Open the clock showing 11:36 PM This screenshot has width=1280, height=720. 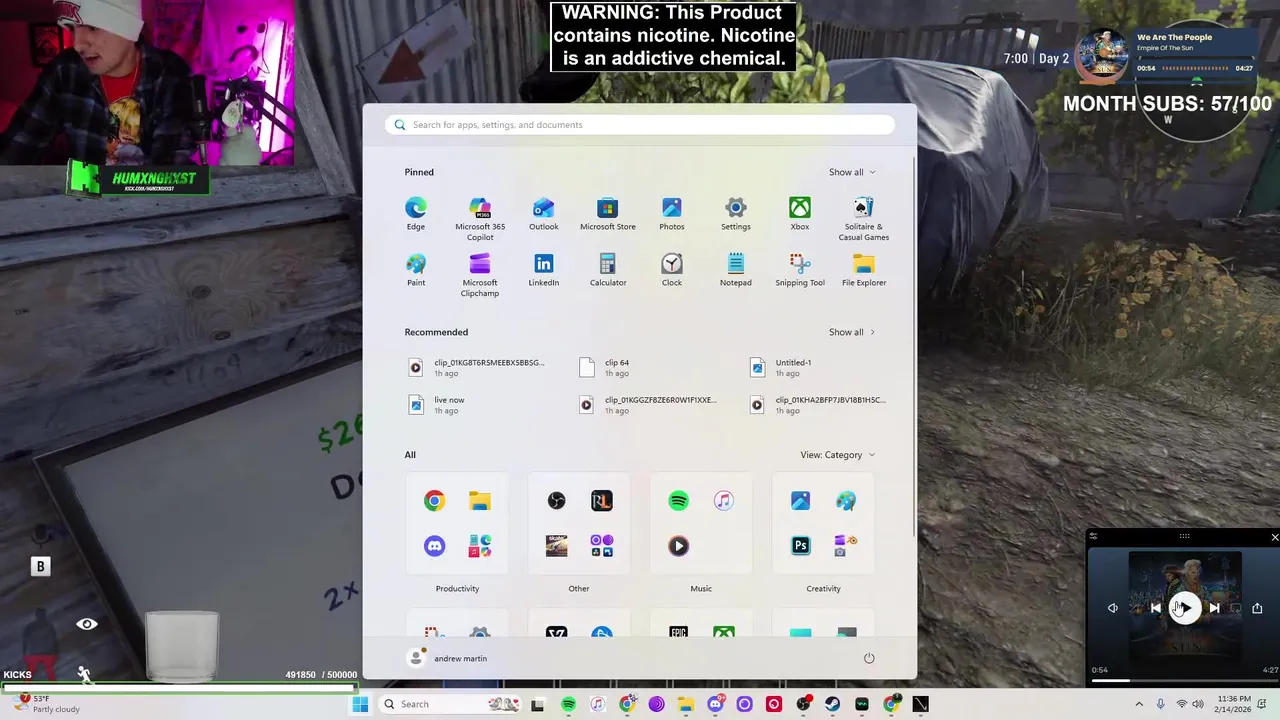(1234, 704)
